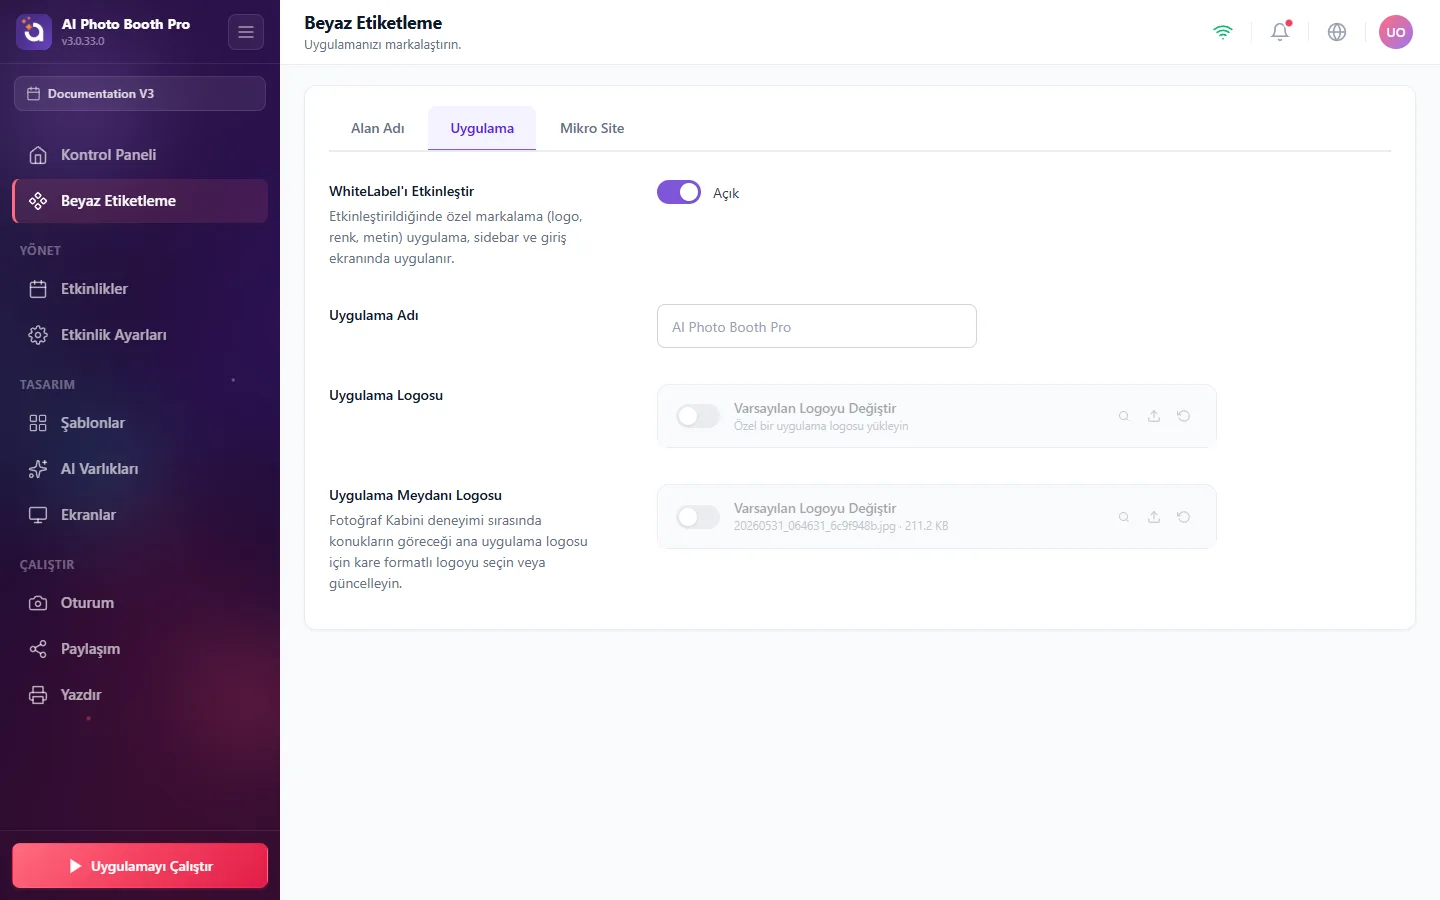Viewport: 1440px width, 900px height.
Task: Click the Etkinlik Ayarları gear icon
Action: (x=38, y=335)
